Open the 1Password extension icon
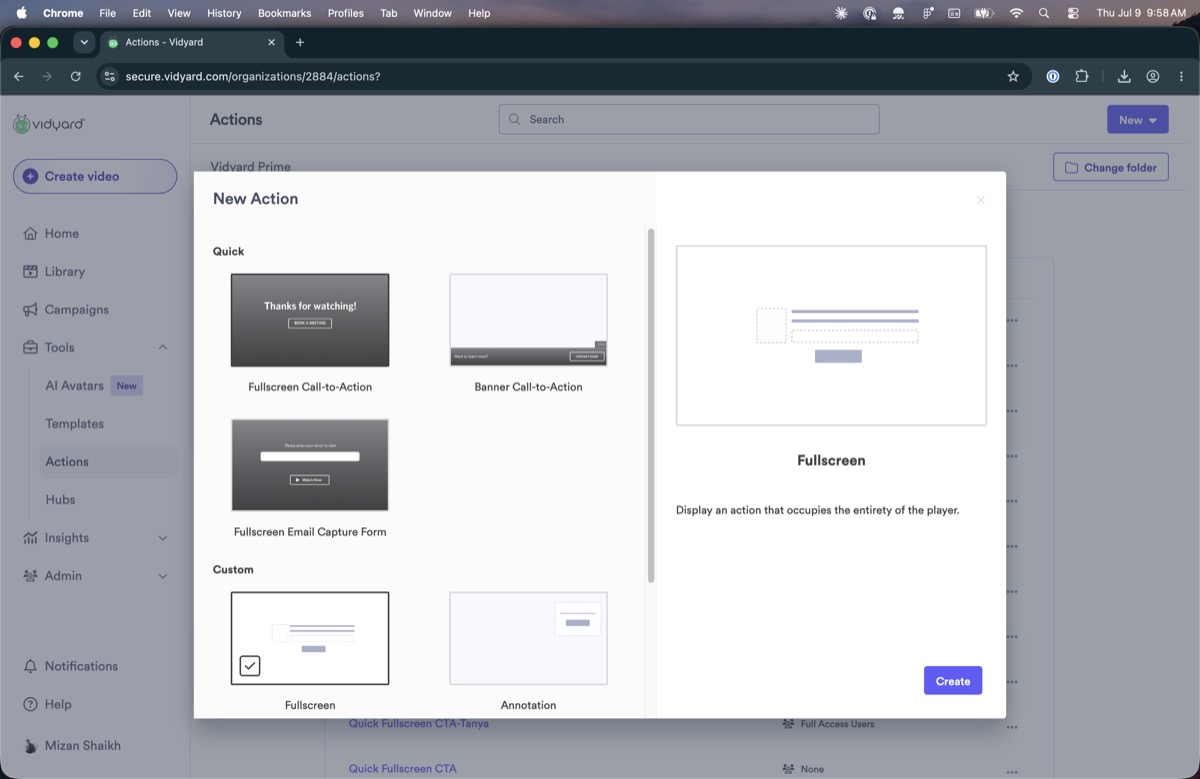The image size is (1200, 779). click(1053, 76)
